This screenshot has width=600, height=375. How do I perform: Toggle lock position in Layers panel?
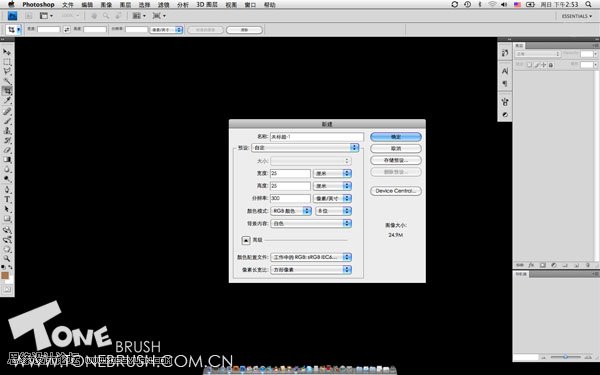[543, 65]
